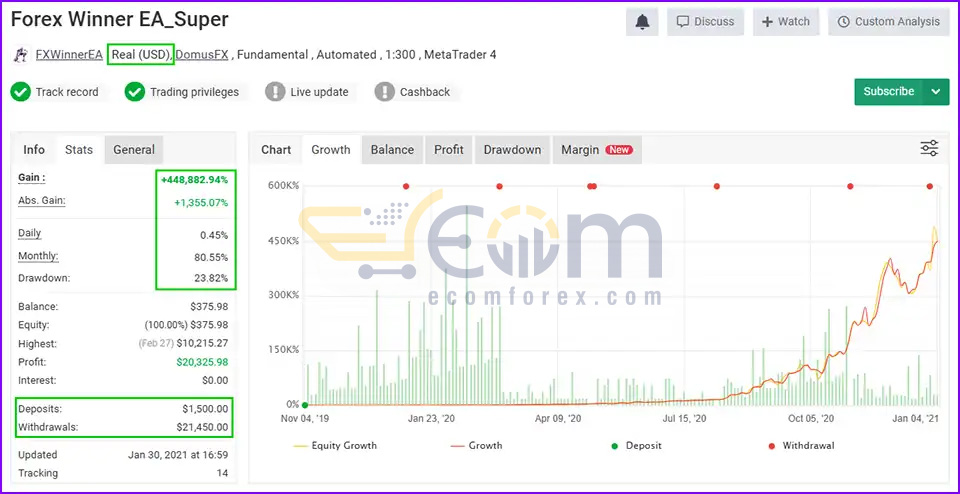
Task: Open the FXWinnerEA user link
Action: (69, 54)
